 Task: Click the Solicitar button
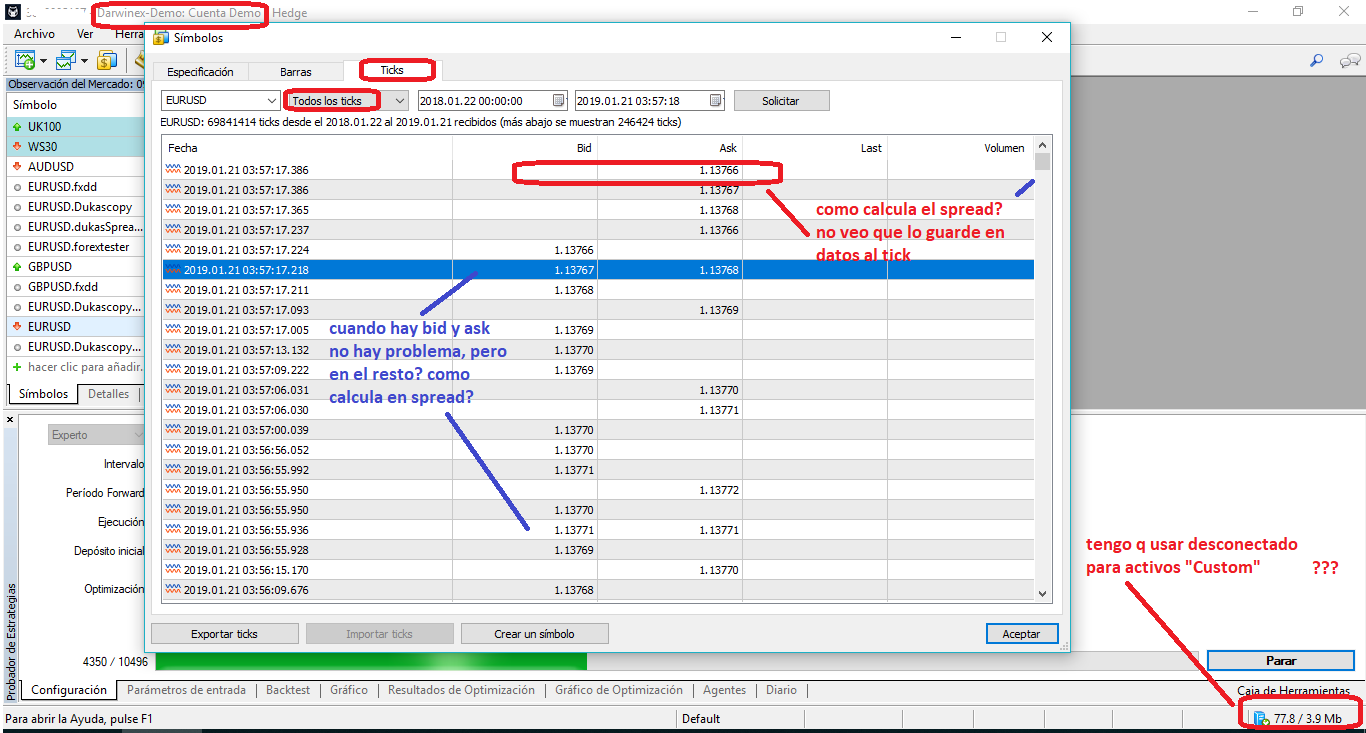click(781, 101)
